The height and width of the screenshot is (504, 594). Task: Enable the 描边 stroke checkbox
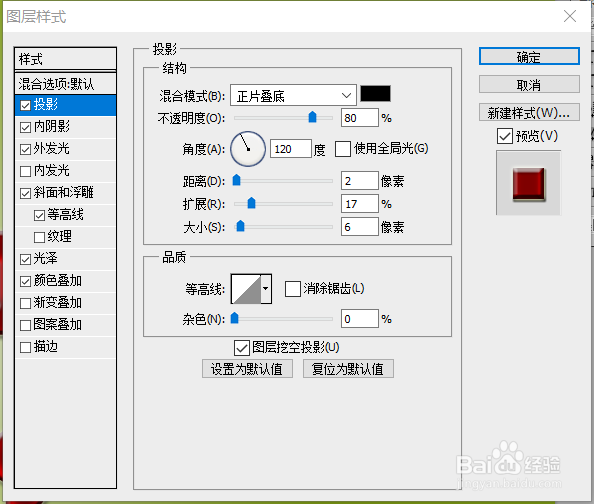point(25,347)
